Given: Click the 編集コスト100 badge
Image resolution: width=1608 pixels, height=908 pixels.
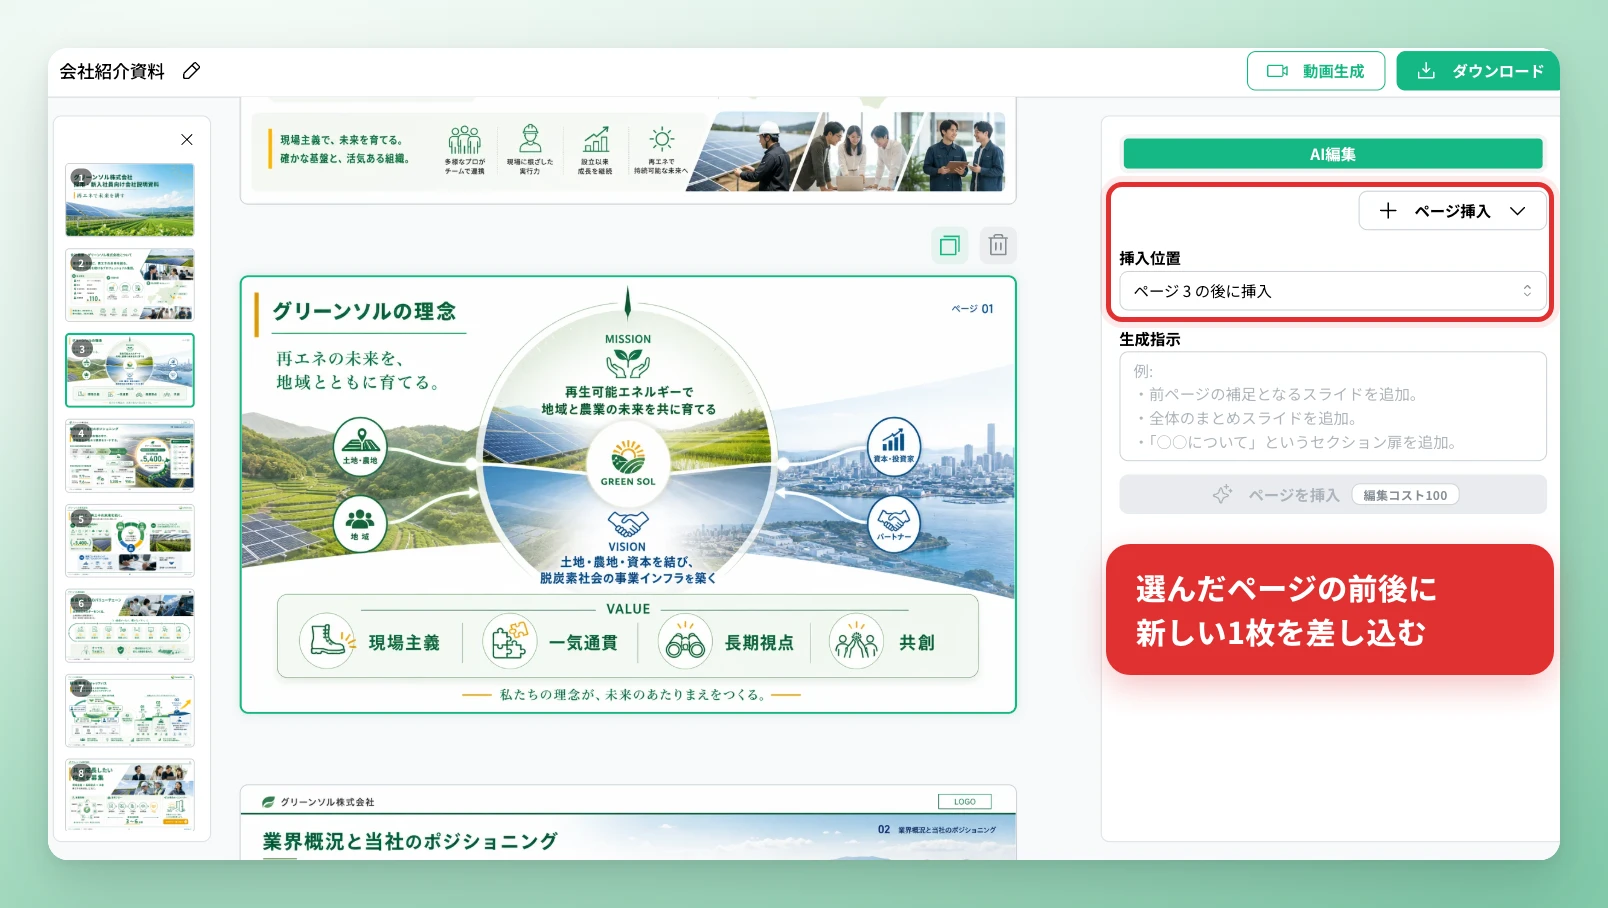Looking at the screenshot, I should point(1405,495).
